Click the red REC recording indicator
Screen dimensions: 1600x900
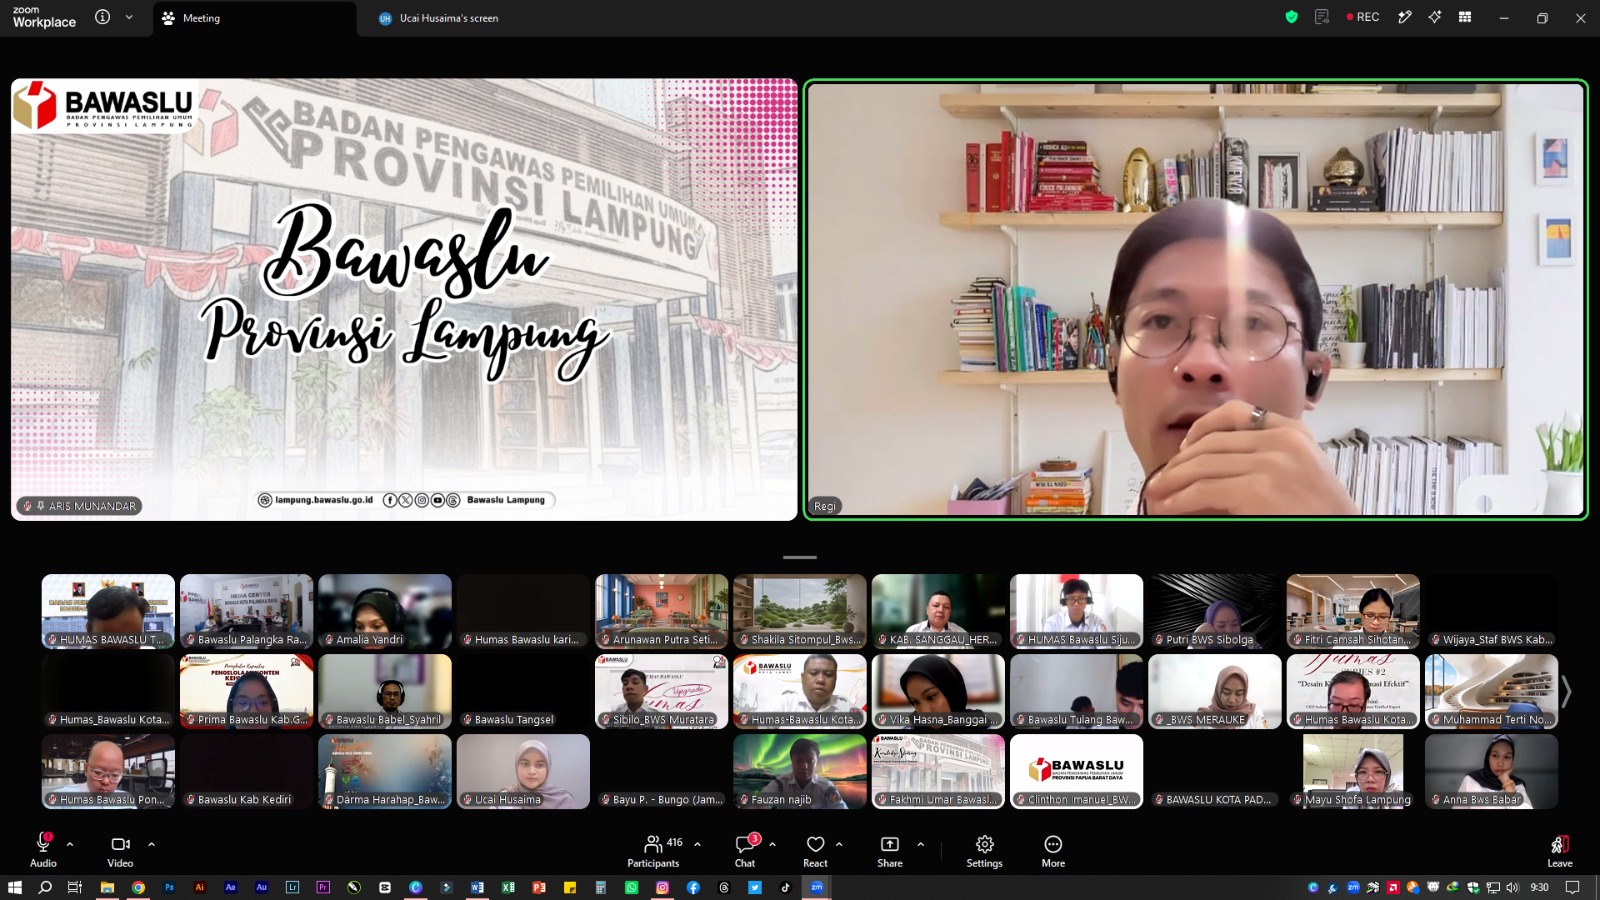[1363, 17]
